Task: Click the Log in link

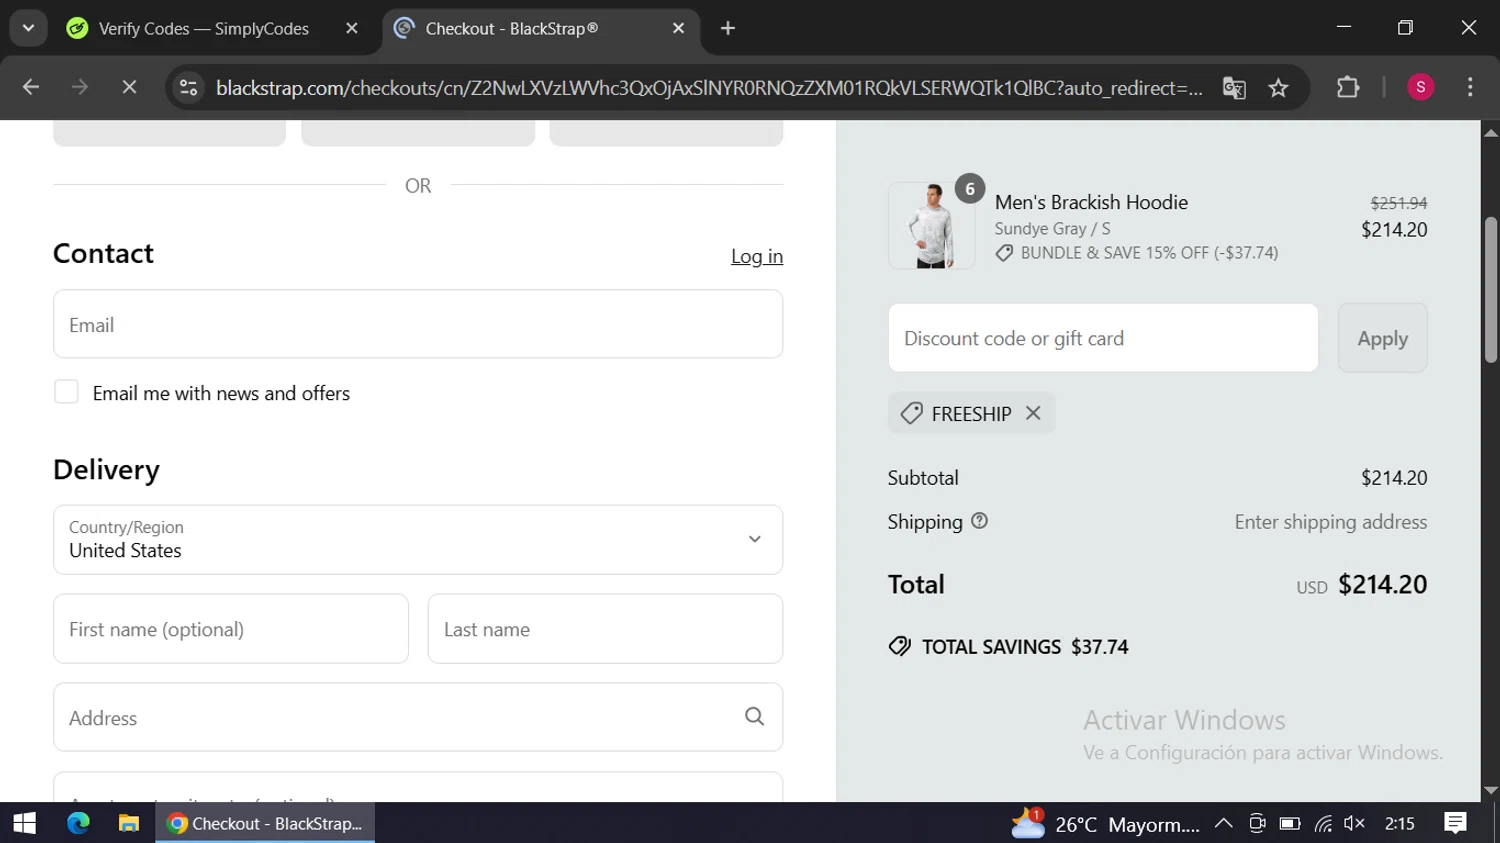Action: point(757,257)
